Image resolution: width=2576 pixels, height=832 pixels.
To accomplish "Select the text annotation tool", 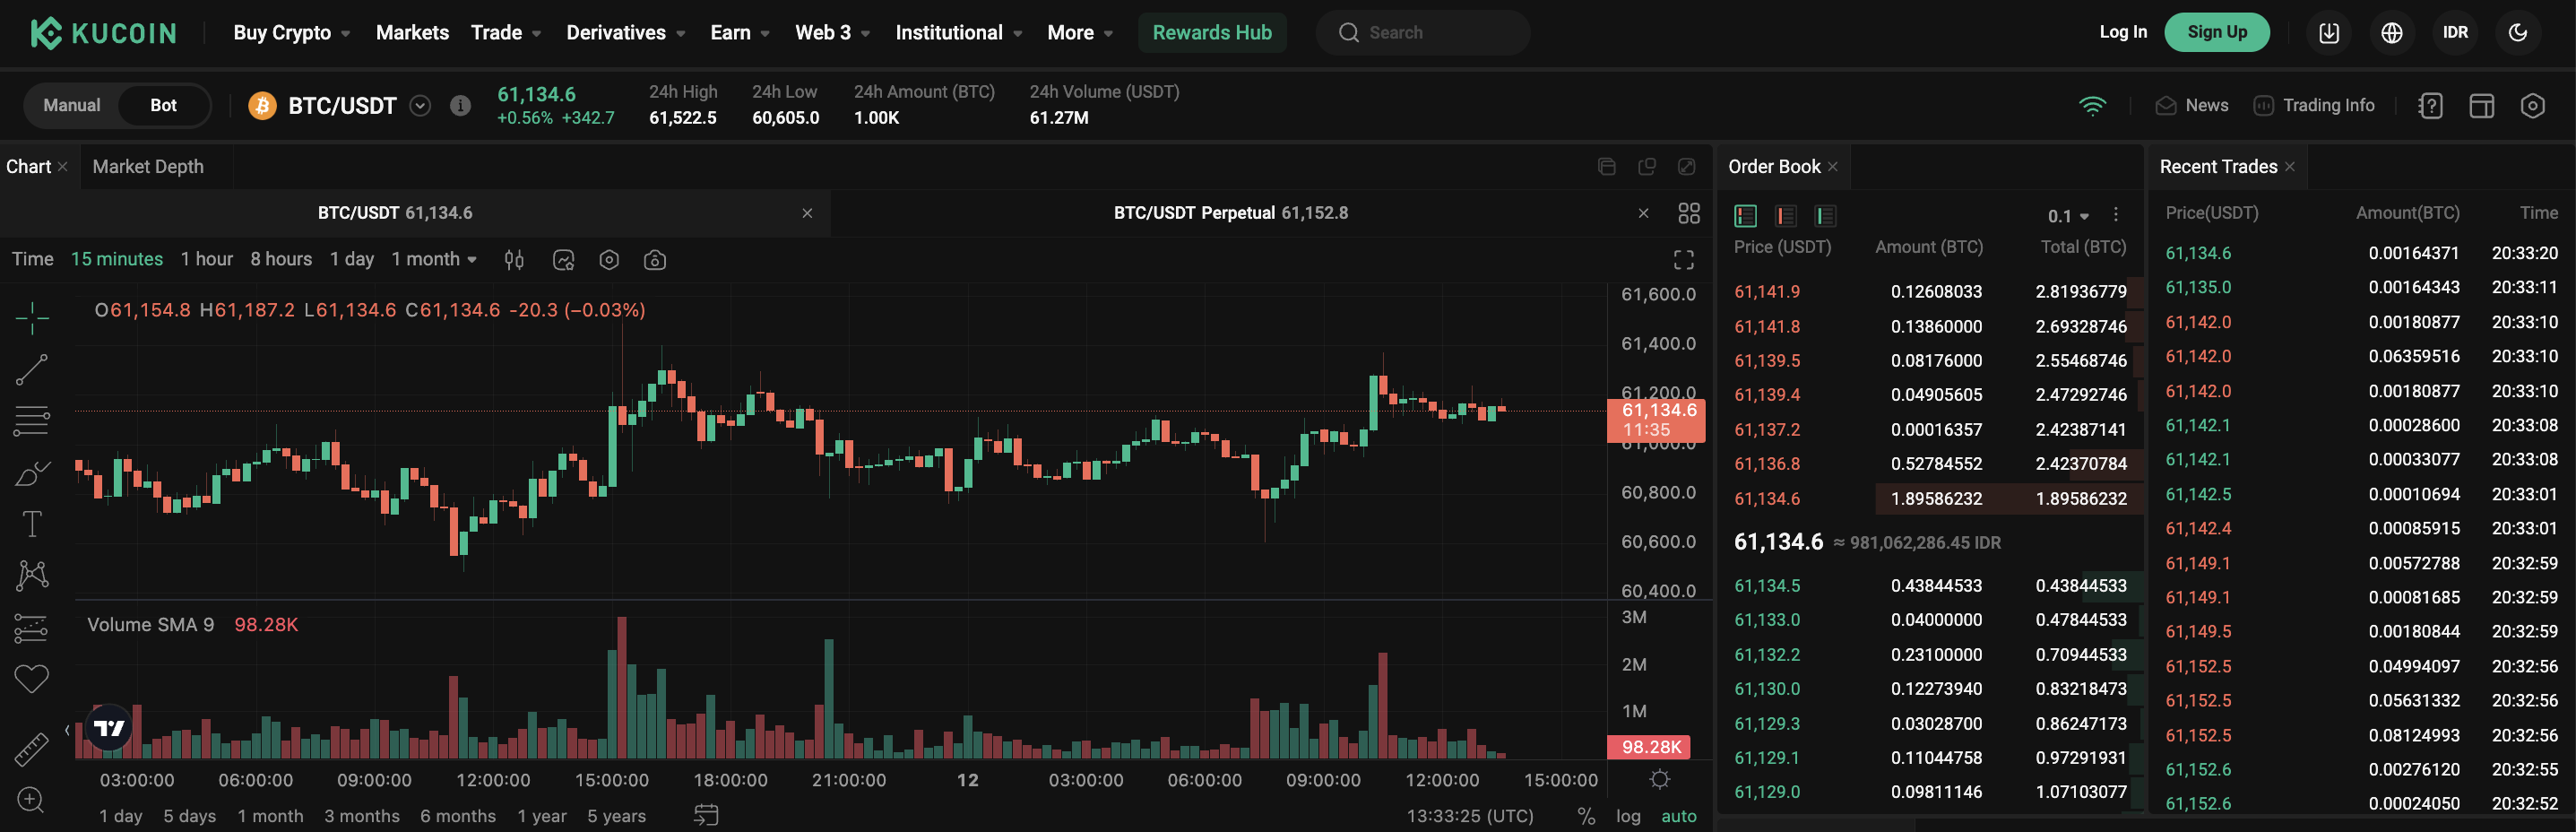I will (32, 524).
